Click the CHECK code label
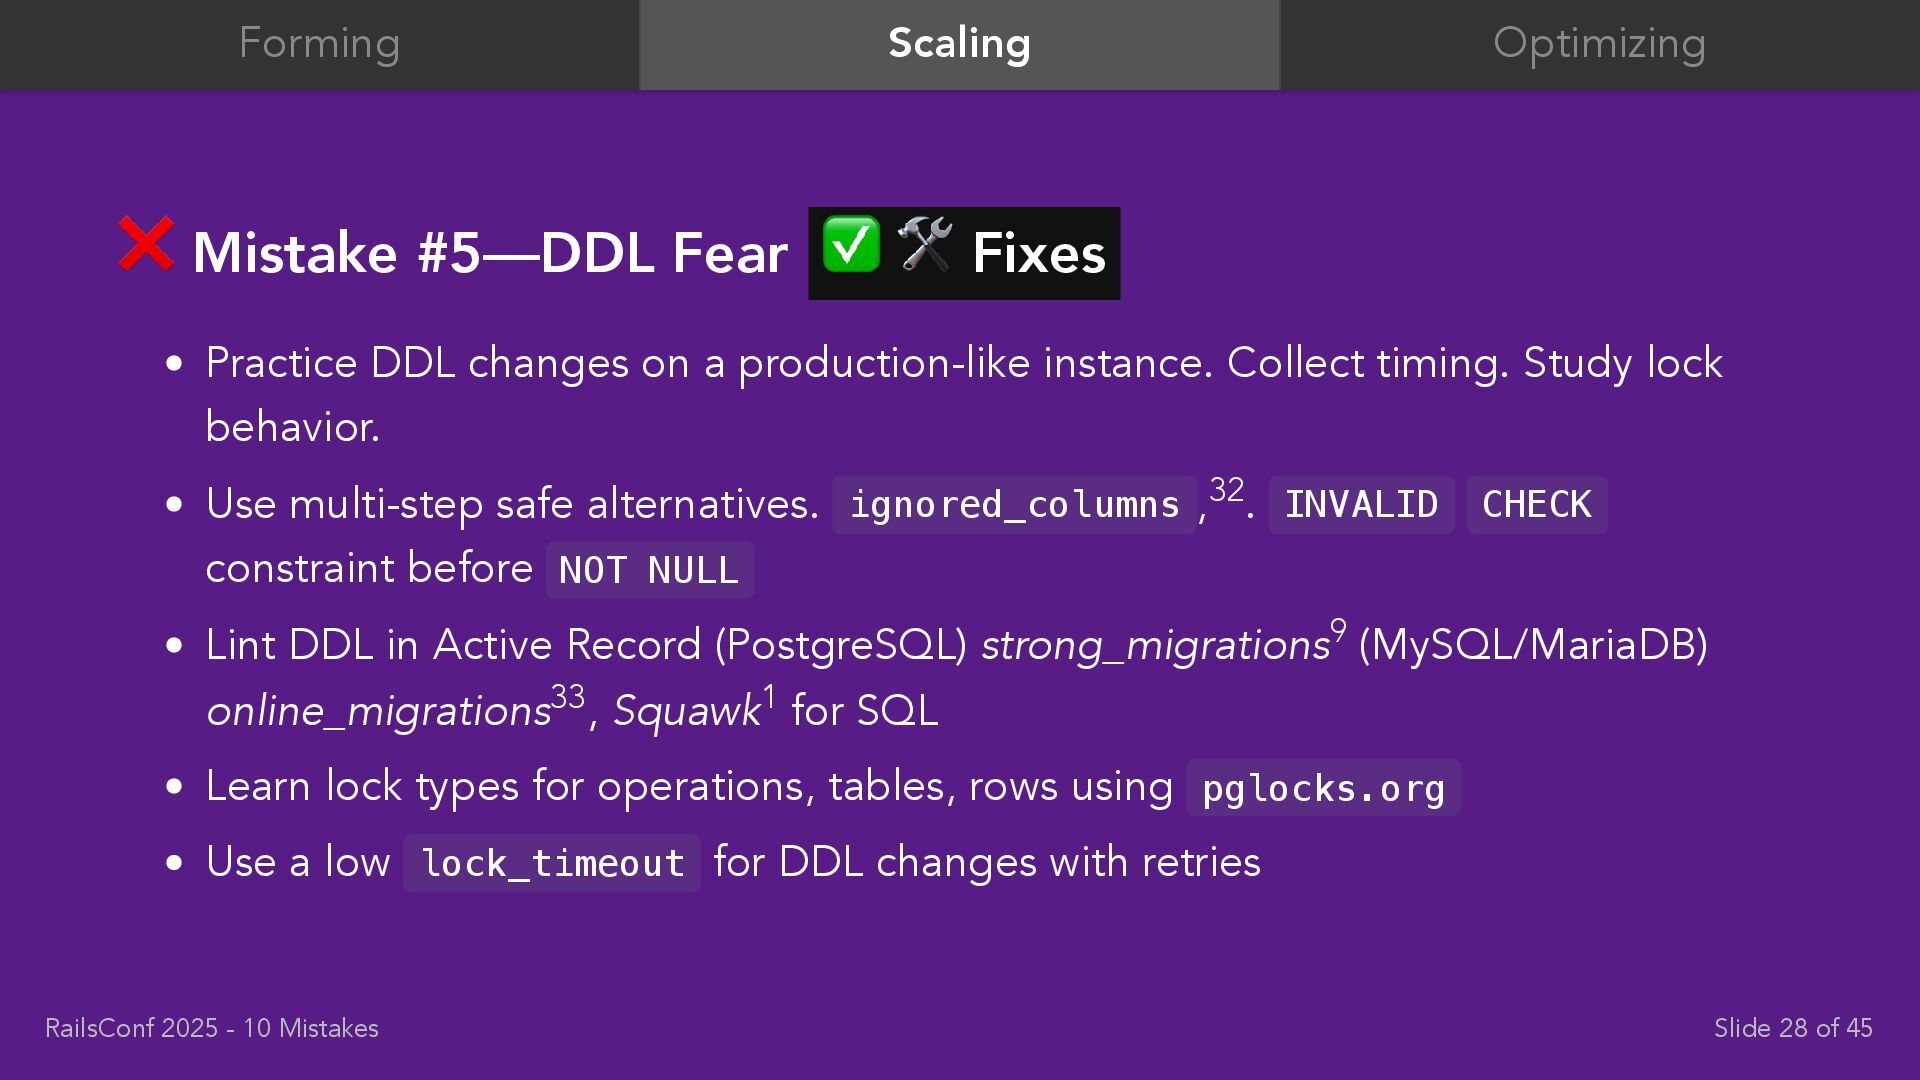1920x1080 pixels. [1537, 505]
